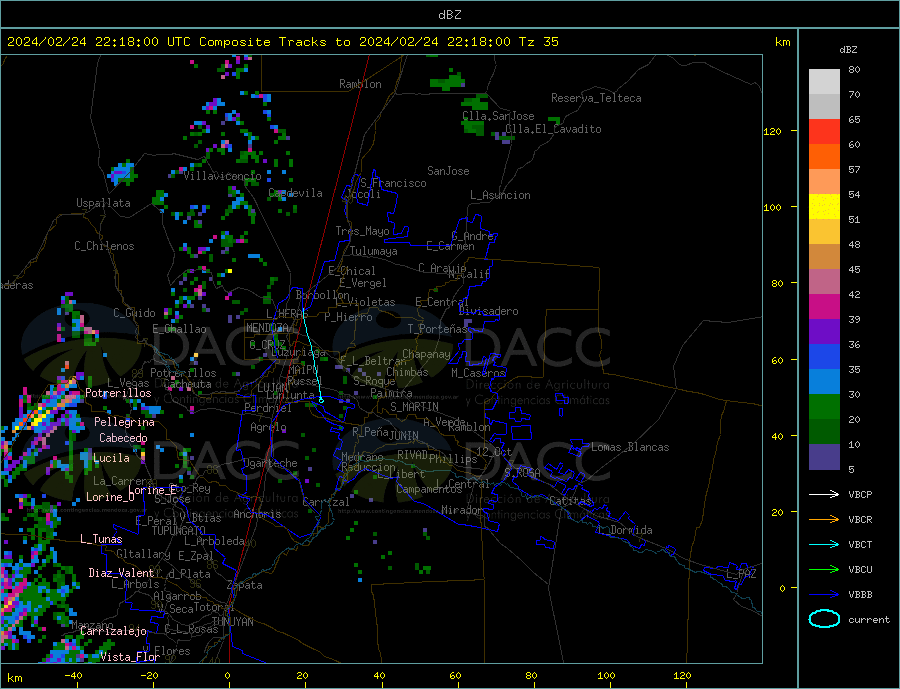Click the green 20 dBZ legend swatch
The width and height of the screenshot is (900, 689).
pyautogui.click(x=824, y=407)
